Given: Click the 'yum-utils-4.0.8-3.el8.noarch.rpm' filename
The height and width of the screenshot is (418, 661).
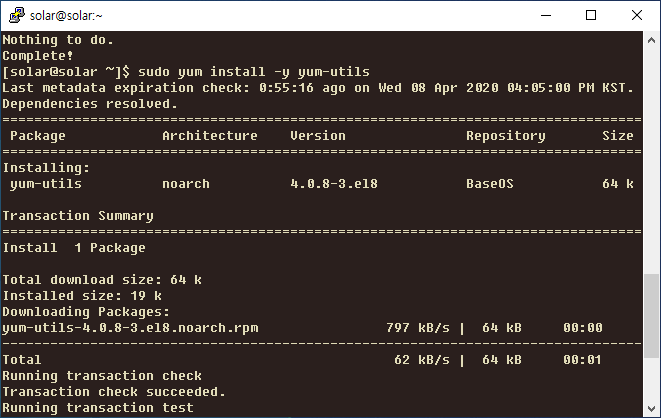Looking at the screenshot, I should [x=130, y=328].
